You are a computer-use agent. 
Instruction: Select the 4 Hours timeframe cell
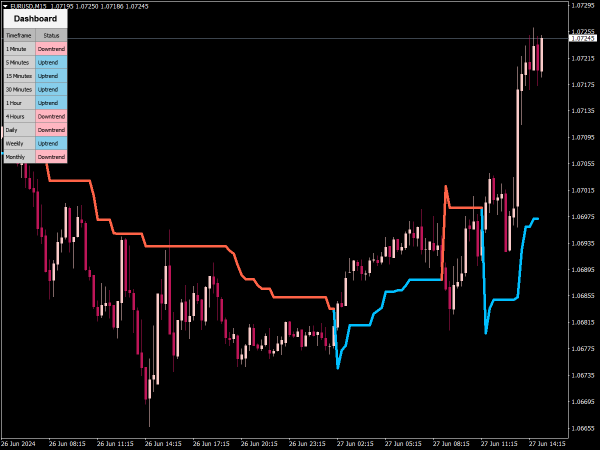click(20, 116)
